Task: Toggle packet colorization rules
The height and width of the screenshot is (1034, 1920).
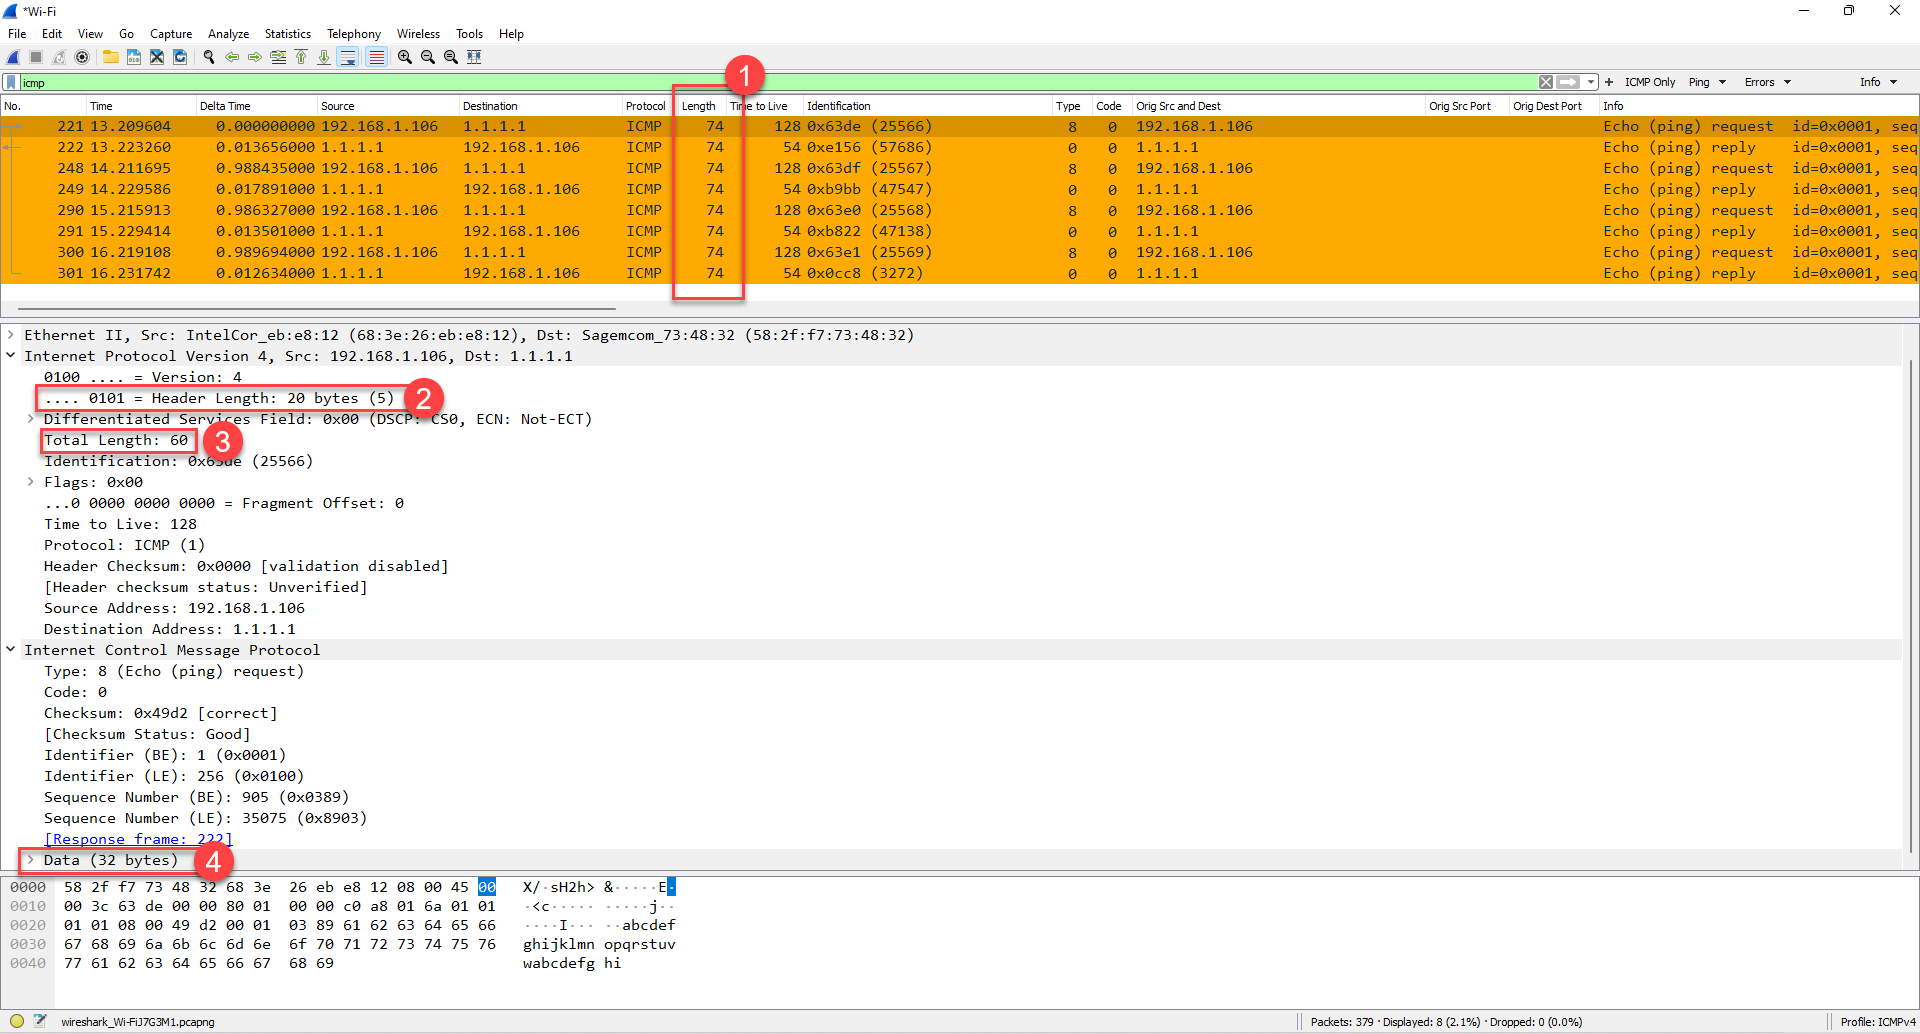Action: coord(376,57)
